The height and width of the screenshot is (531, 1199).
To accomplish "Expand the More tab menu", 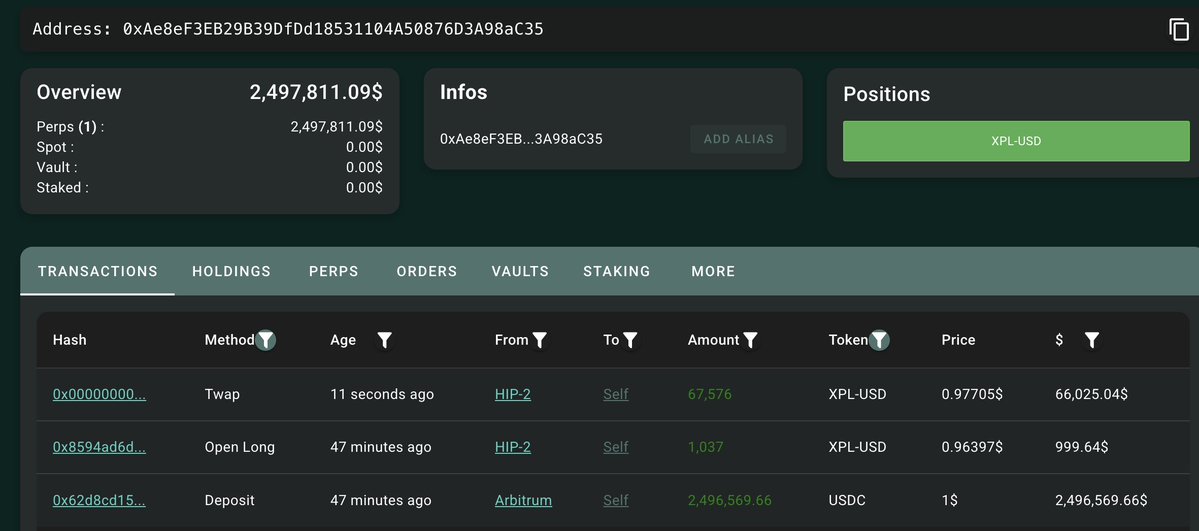I will 713,271.
